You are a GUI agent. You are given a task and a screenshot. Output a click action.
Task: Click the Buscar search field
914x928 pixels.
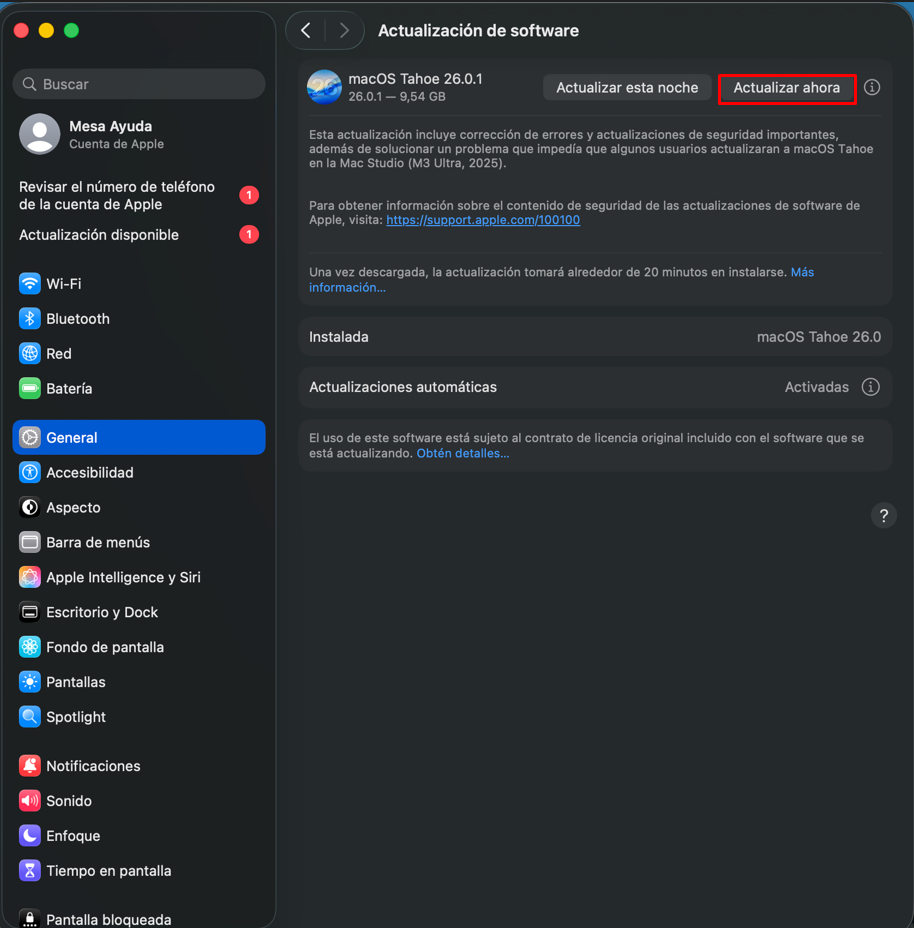[x=139, y=85]
